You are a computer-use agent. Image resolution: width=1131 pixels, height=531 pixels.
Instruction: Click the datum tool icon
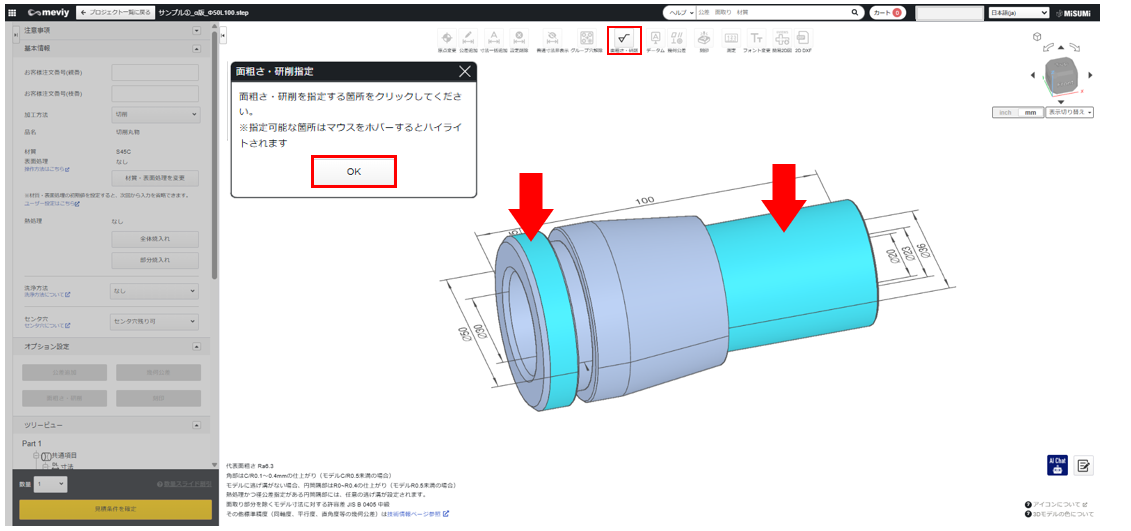[x=655, y=40]
